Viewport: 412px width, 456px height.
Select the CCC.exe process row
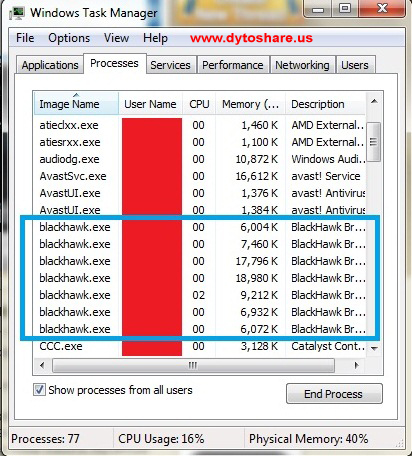pyautogui.click(x=200, y=346)
